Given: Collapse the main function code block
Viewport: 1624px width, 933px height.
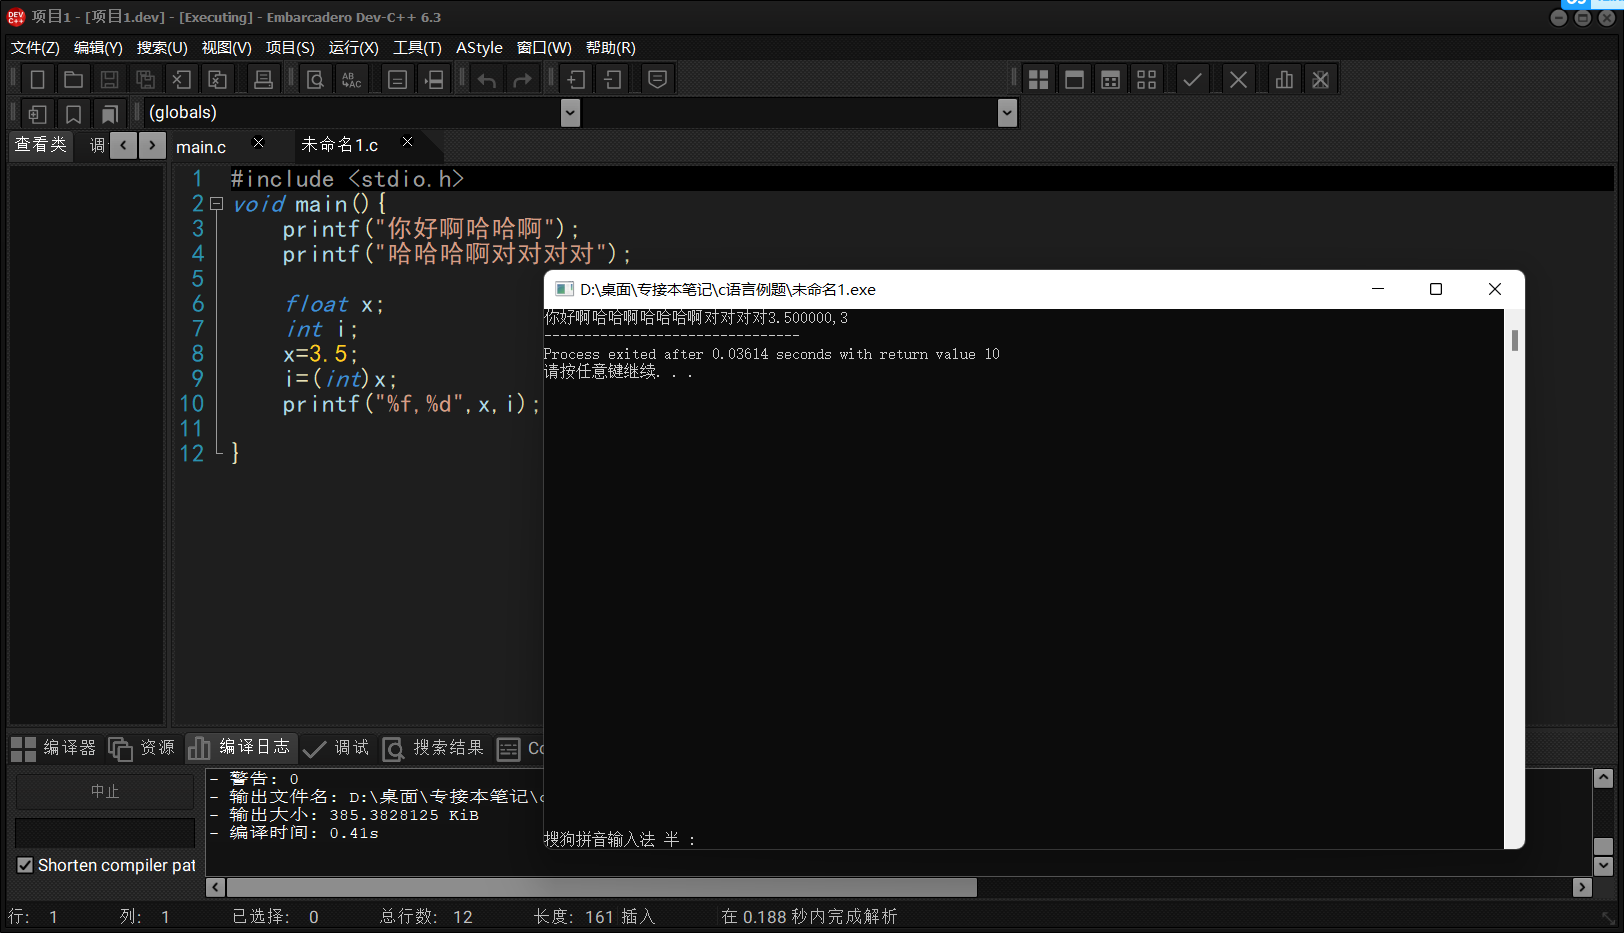Looking at the screenshot, I should click(x=216, y=203).
